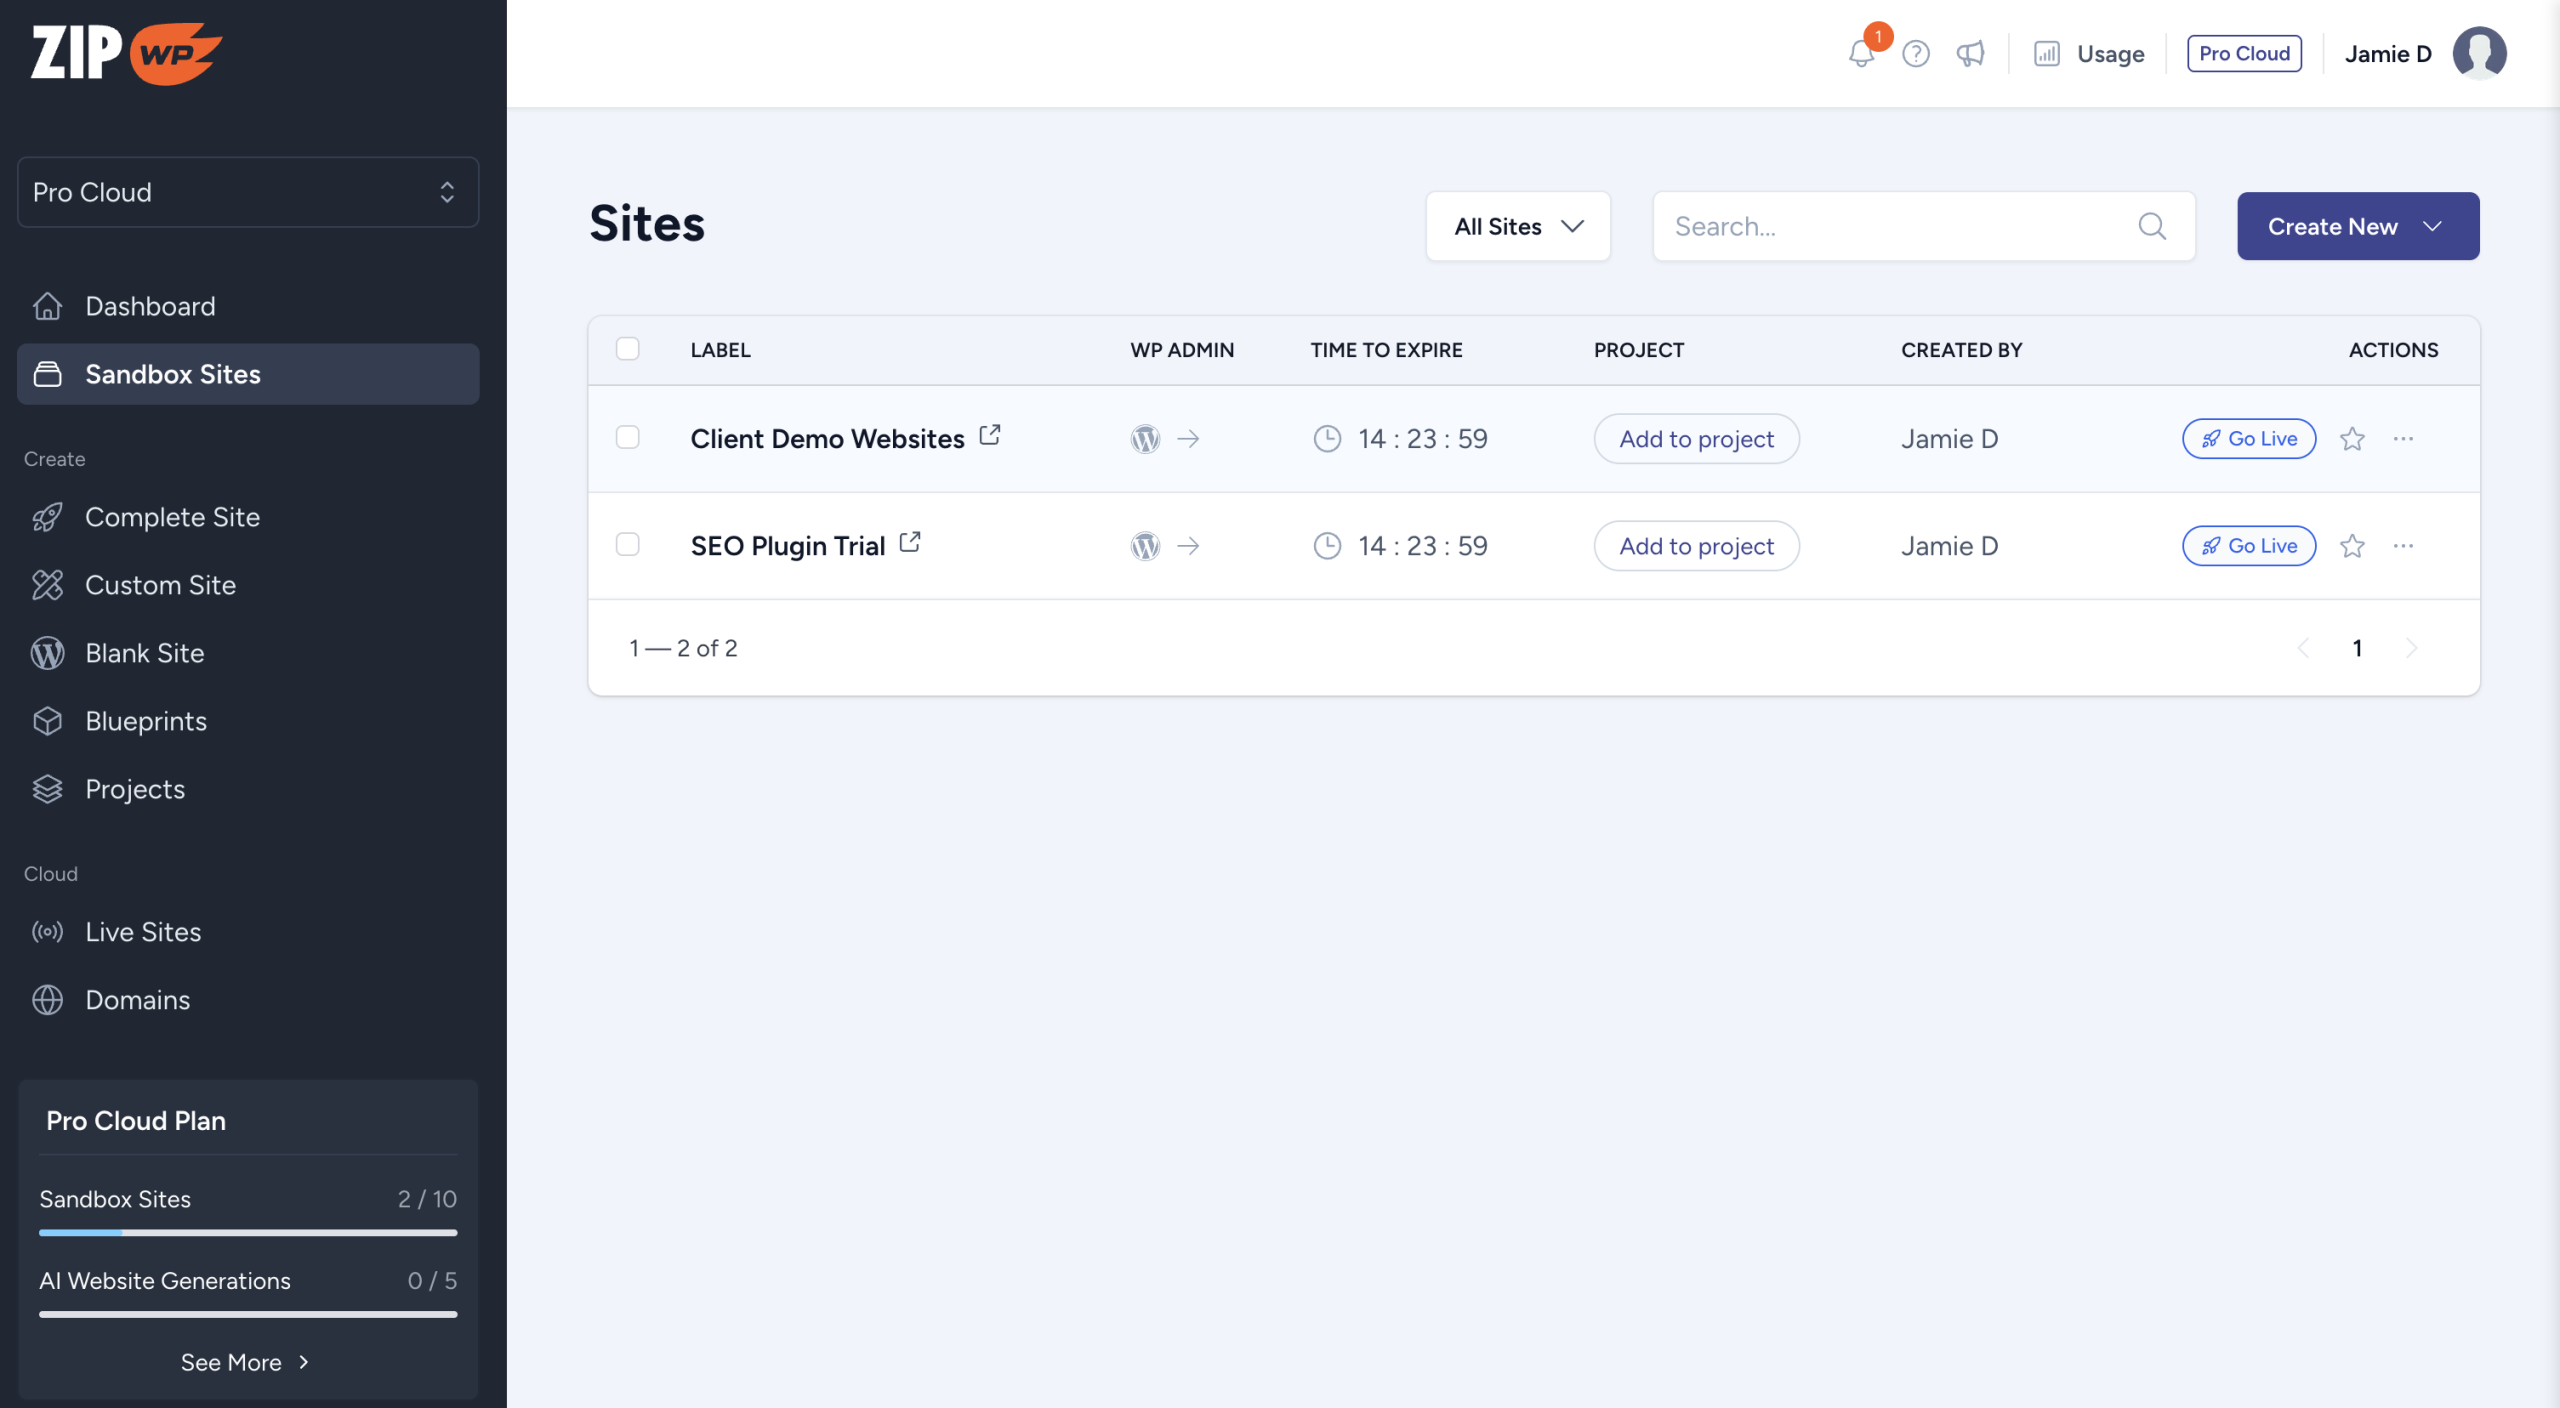The image size is (2560, 1408).
Task: Expand the All Sites filter dropdown
Action: [x=1518, y=227]
